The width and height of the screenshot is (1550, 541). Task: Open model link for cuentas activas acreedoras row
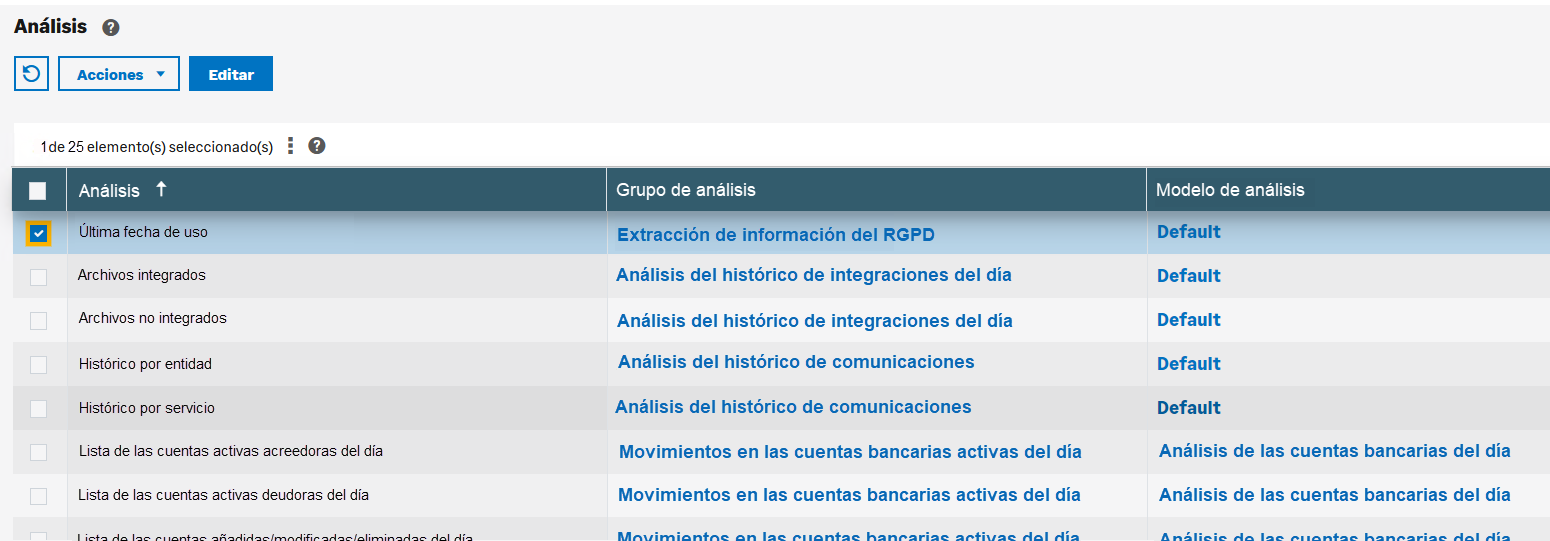point(1334,451)
